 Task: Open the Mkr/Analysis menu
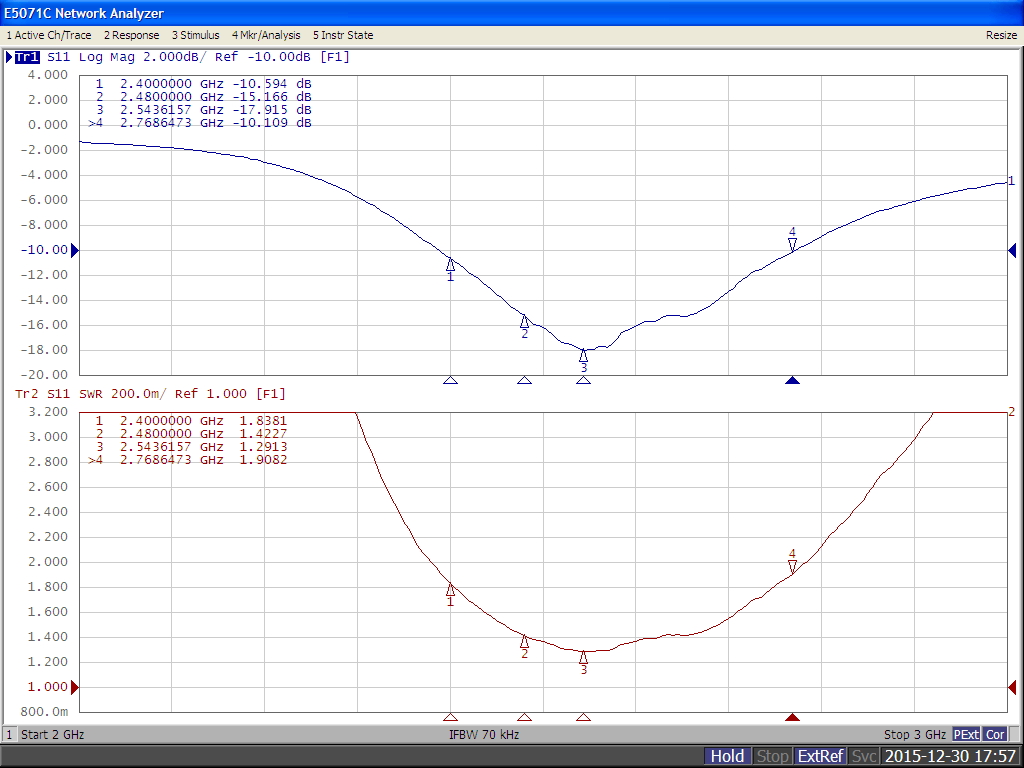tap(266, 35)
